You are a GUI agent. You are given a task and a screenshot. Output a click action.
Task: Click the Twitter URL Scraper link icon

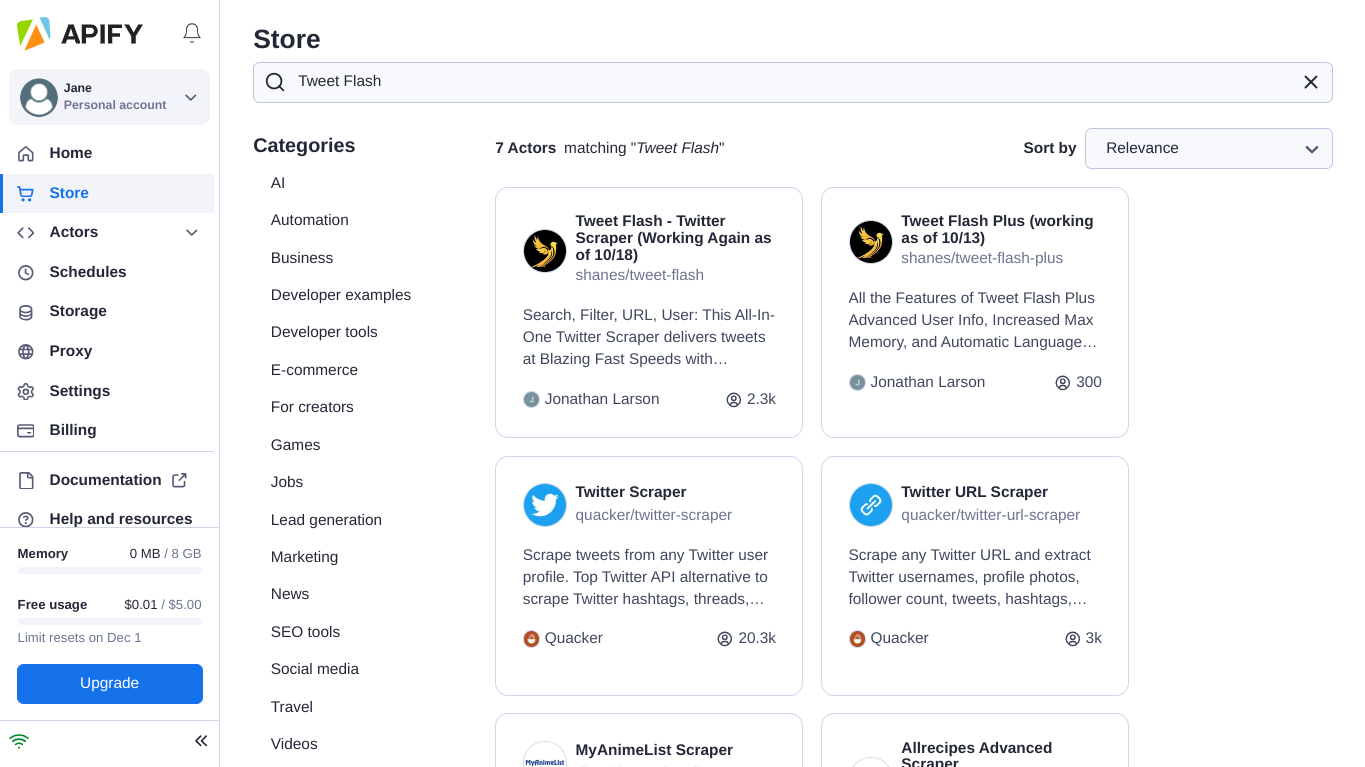point(870,505)
